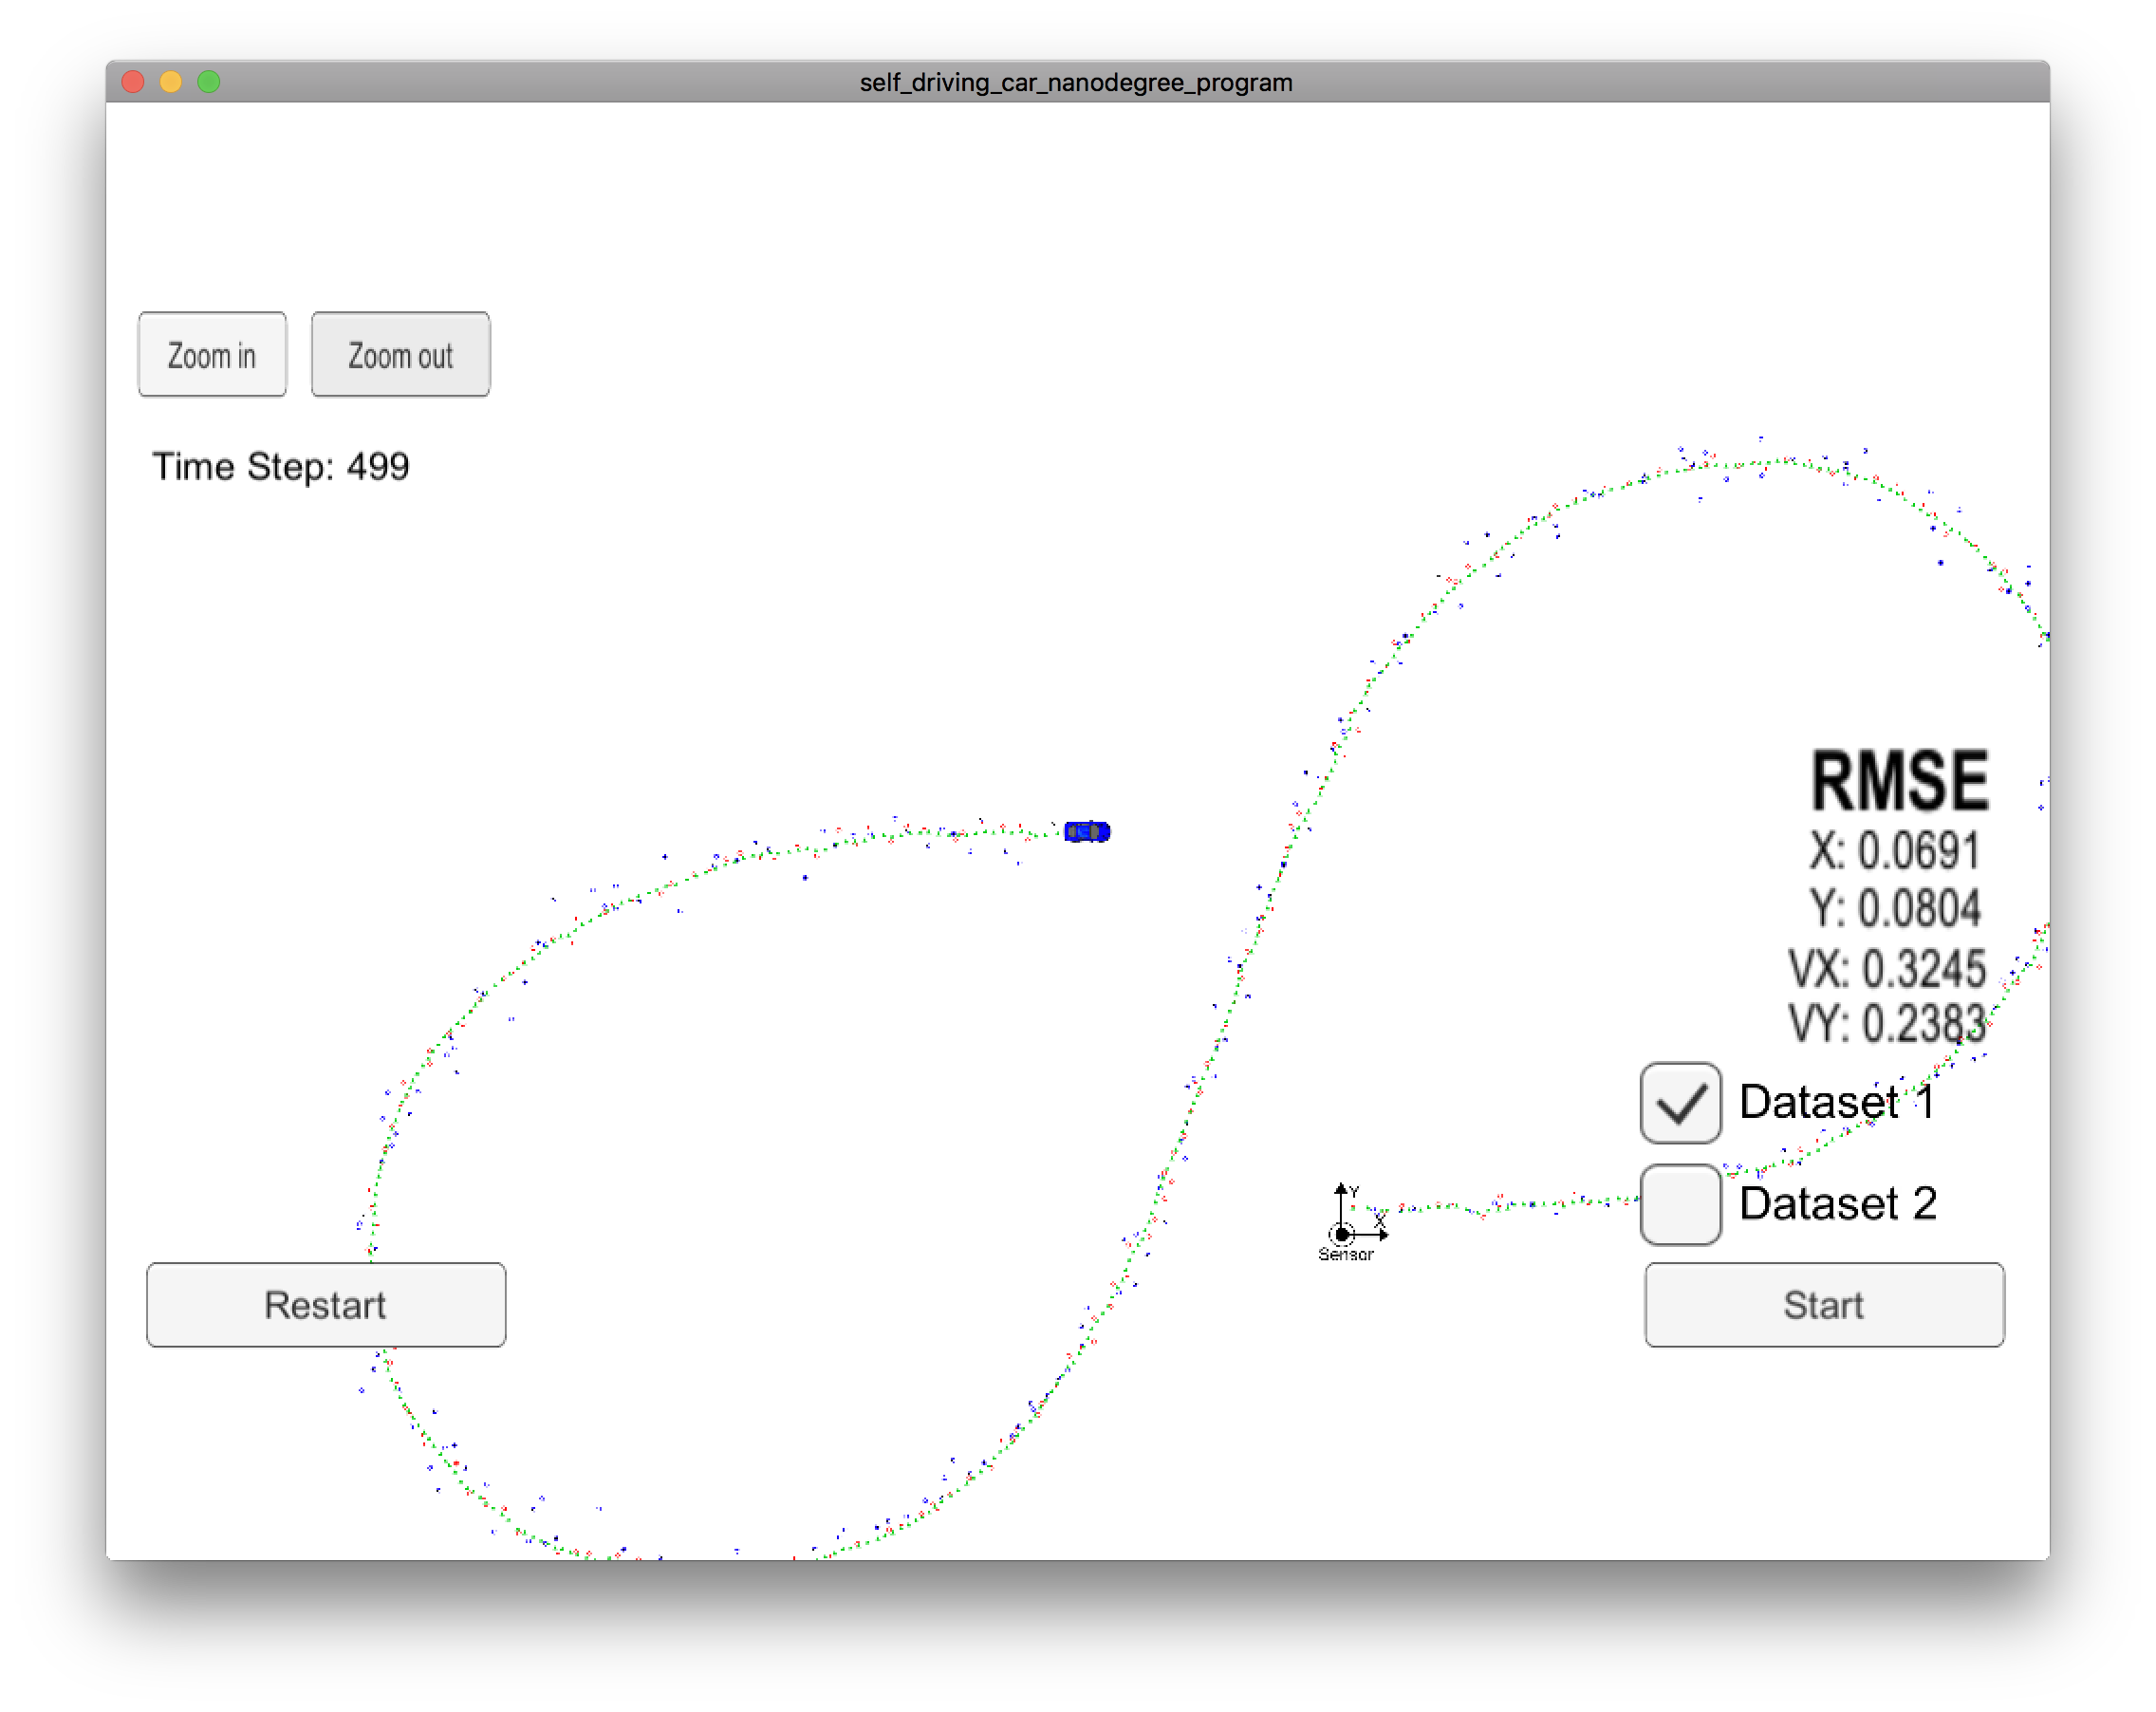This screenshot has width=2156, height=1712.
Task: Select the VY: 0.2383 value
Action: click(1887, 1023)
